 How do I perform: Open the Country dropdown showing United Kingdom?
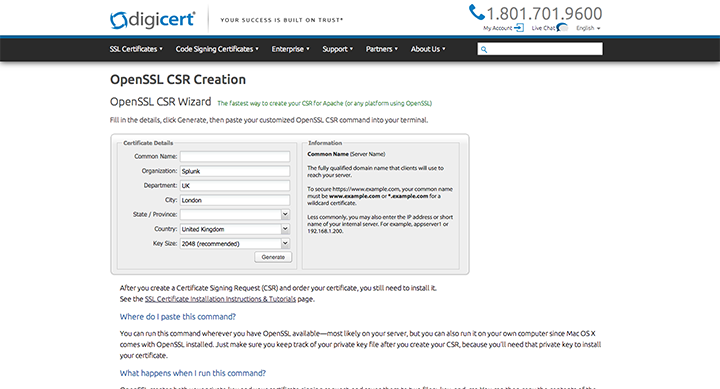coord(235,229)
